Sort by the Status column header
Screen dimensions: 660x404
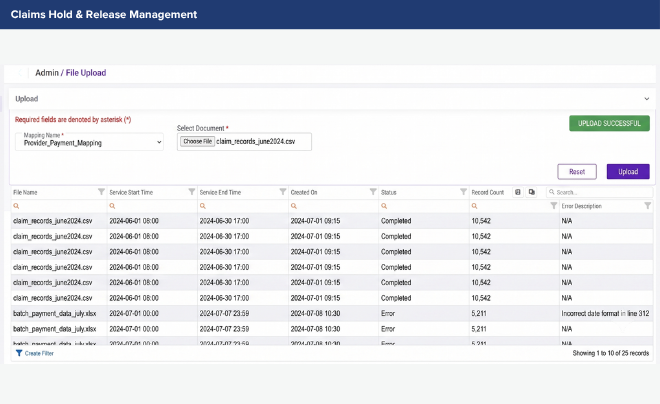pyautogui.click(x=389, y=192)
